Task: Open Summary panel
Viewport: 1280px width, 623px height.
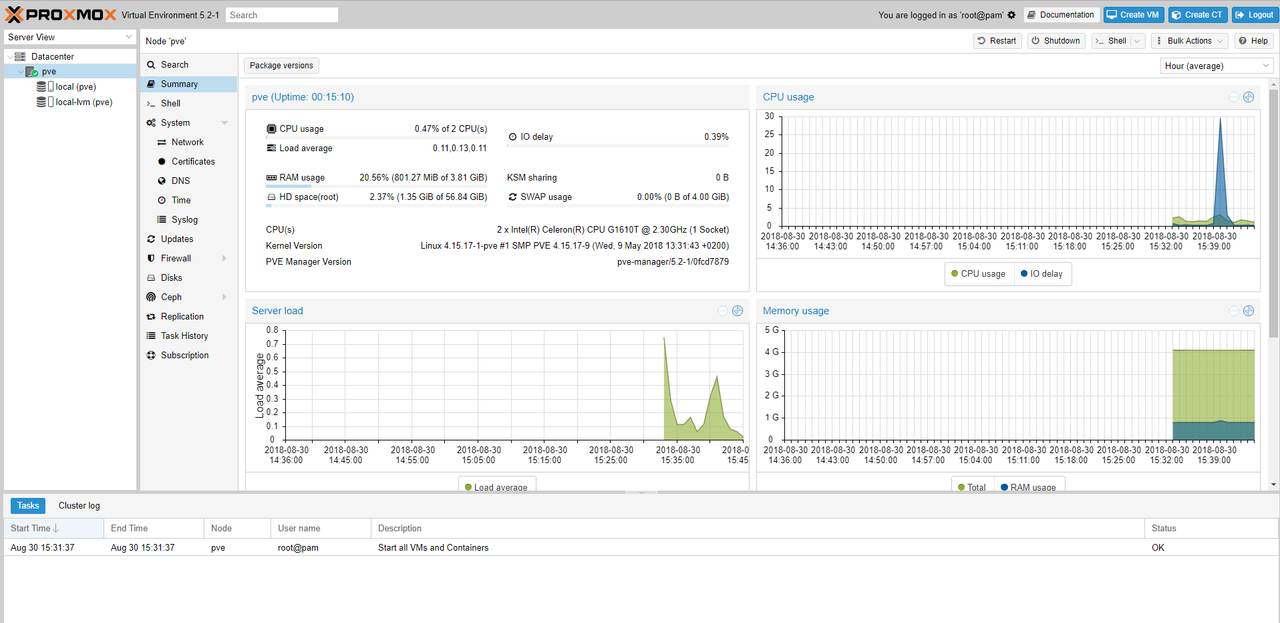Action: pos(189,84)
